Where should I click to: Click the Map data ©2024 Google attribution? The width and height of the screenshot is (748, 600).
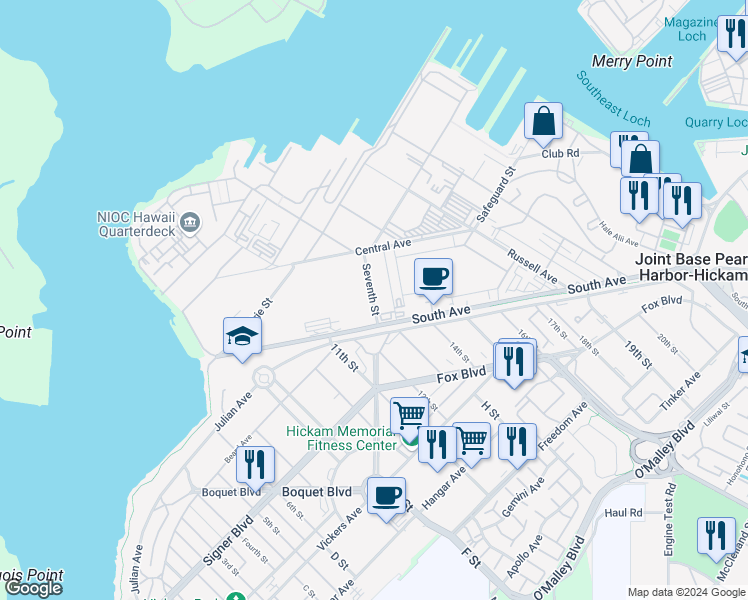click(x=687, y=592)
